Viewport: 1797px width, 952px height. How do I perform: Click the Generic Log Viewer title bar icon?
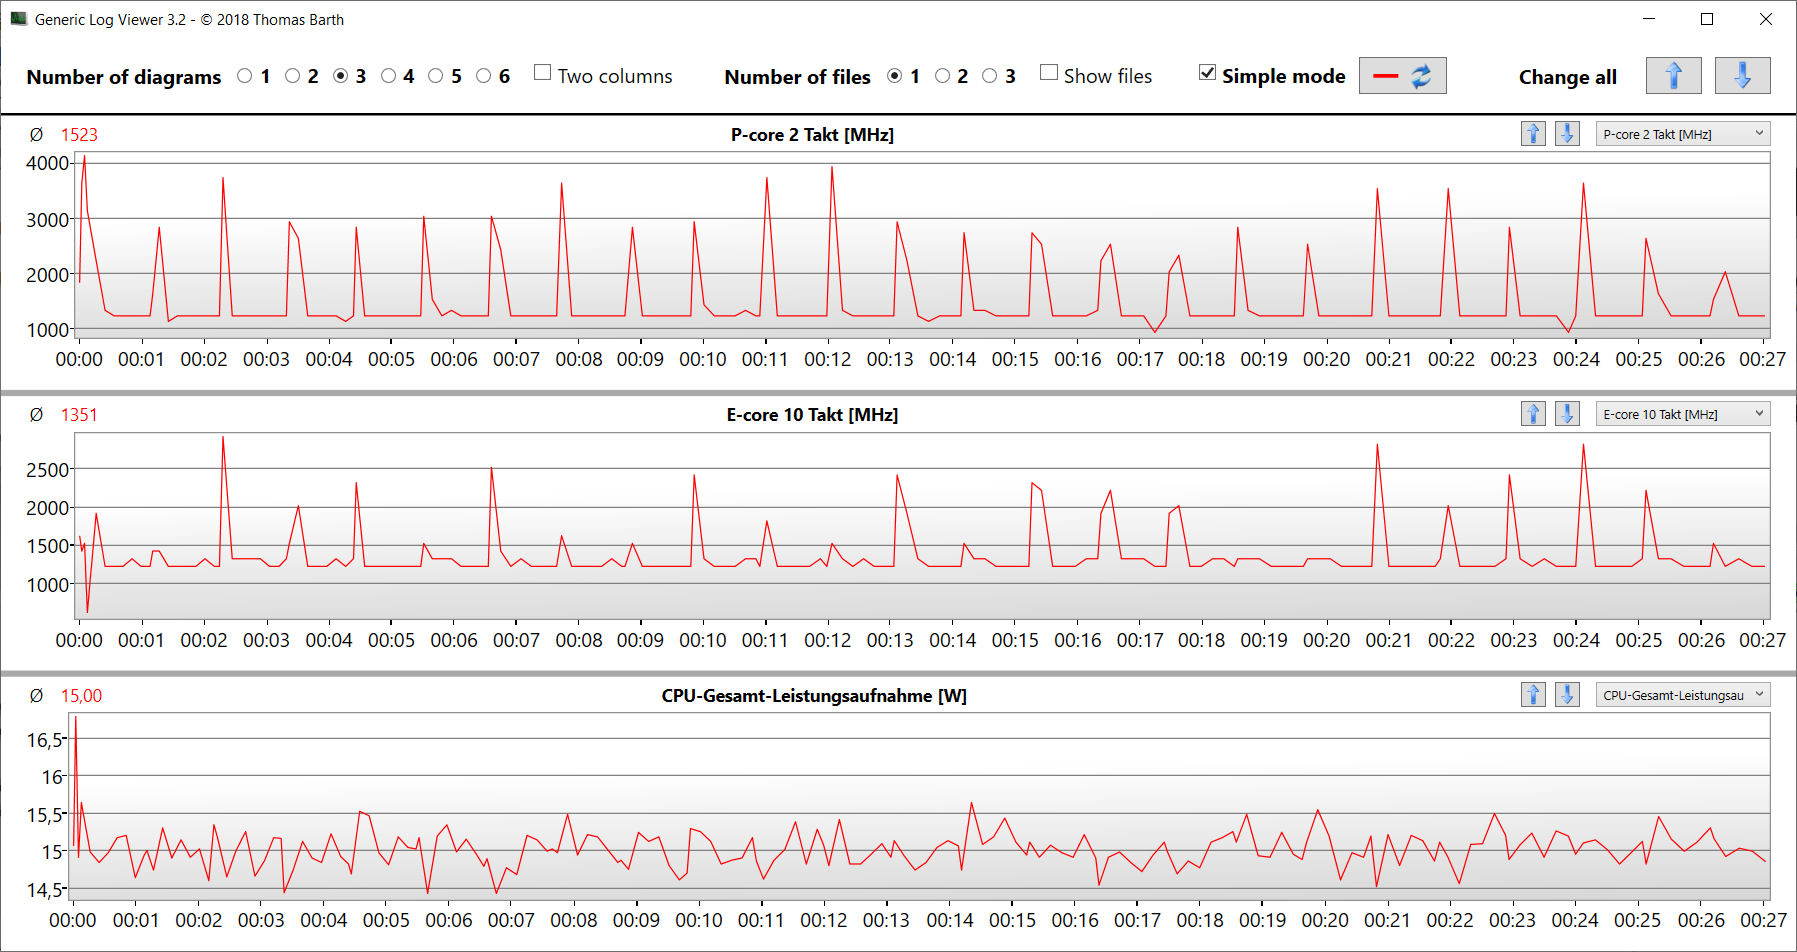[18, 19]
